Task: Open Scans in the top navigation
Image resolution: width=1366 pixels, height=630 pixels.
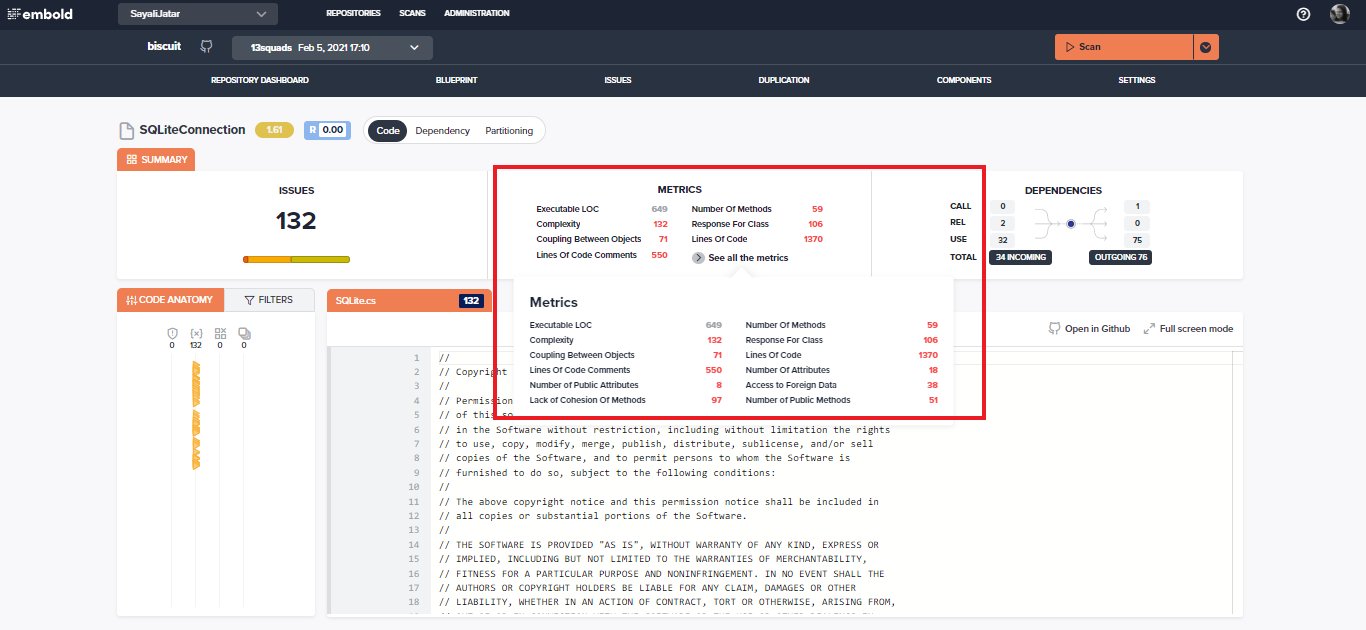Action: (412, 14)
